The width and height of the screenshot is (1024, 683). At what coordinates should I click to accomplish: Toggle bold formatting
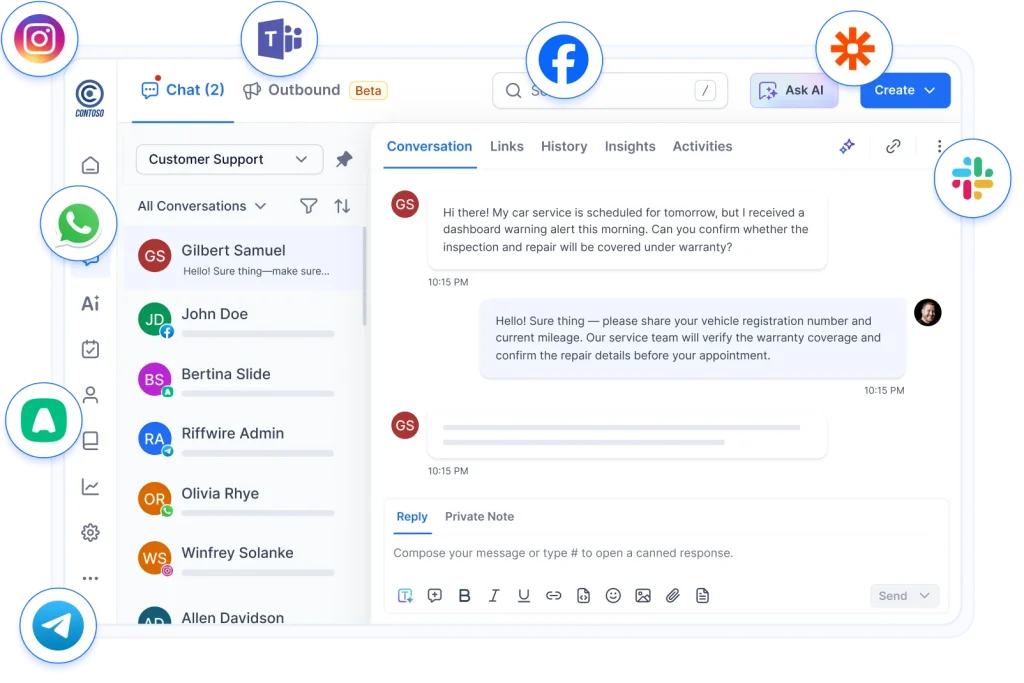(x=464, y=596)
